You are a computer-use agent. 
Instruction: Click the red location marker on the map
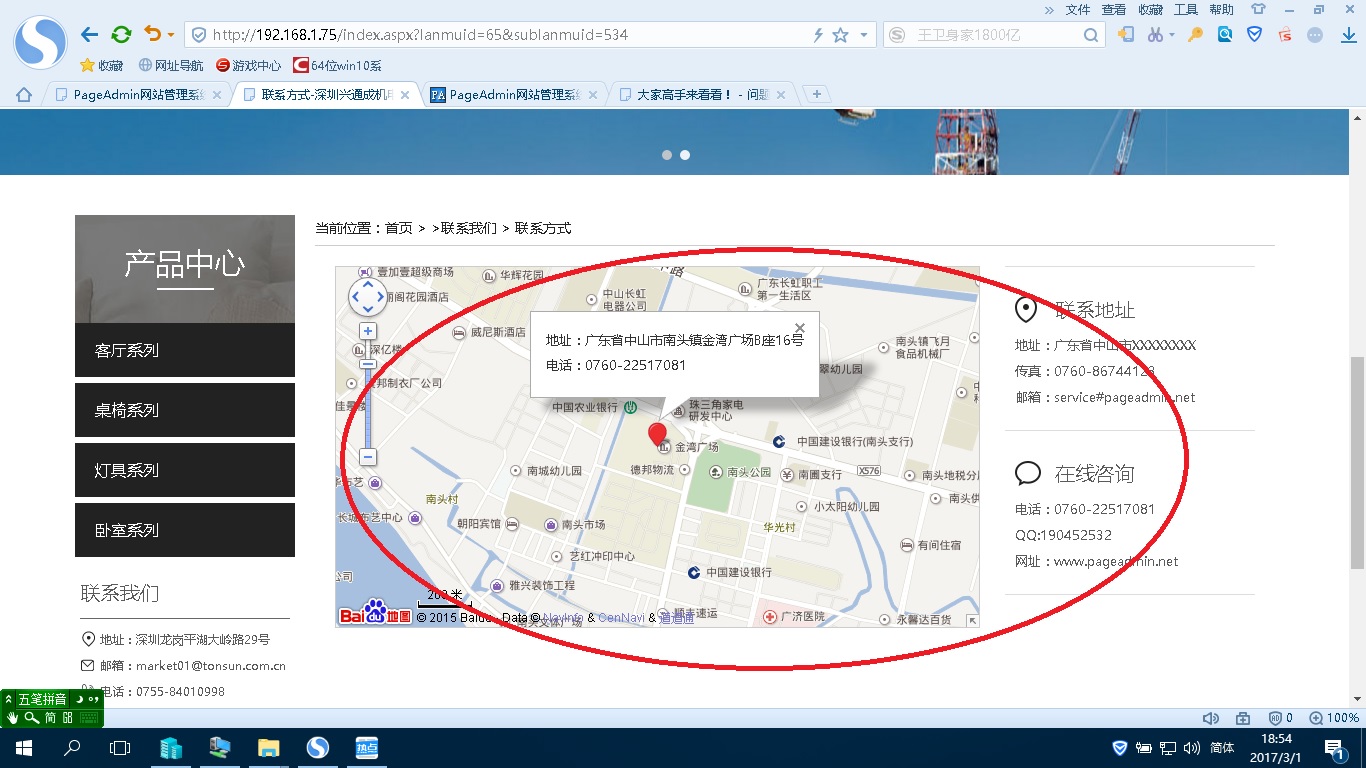tap(657, 433)
